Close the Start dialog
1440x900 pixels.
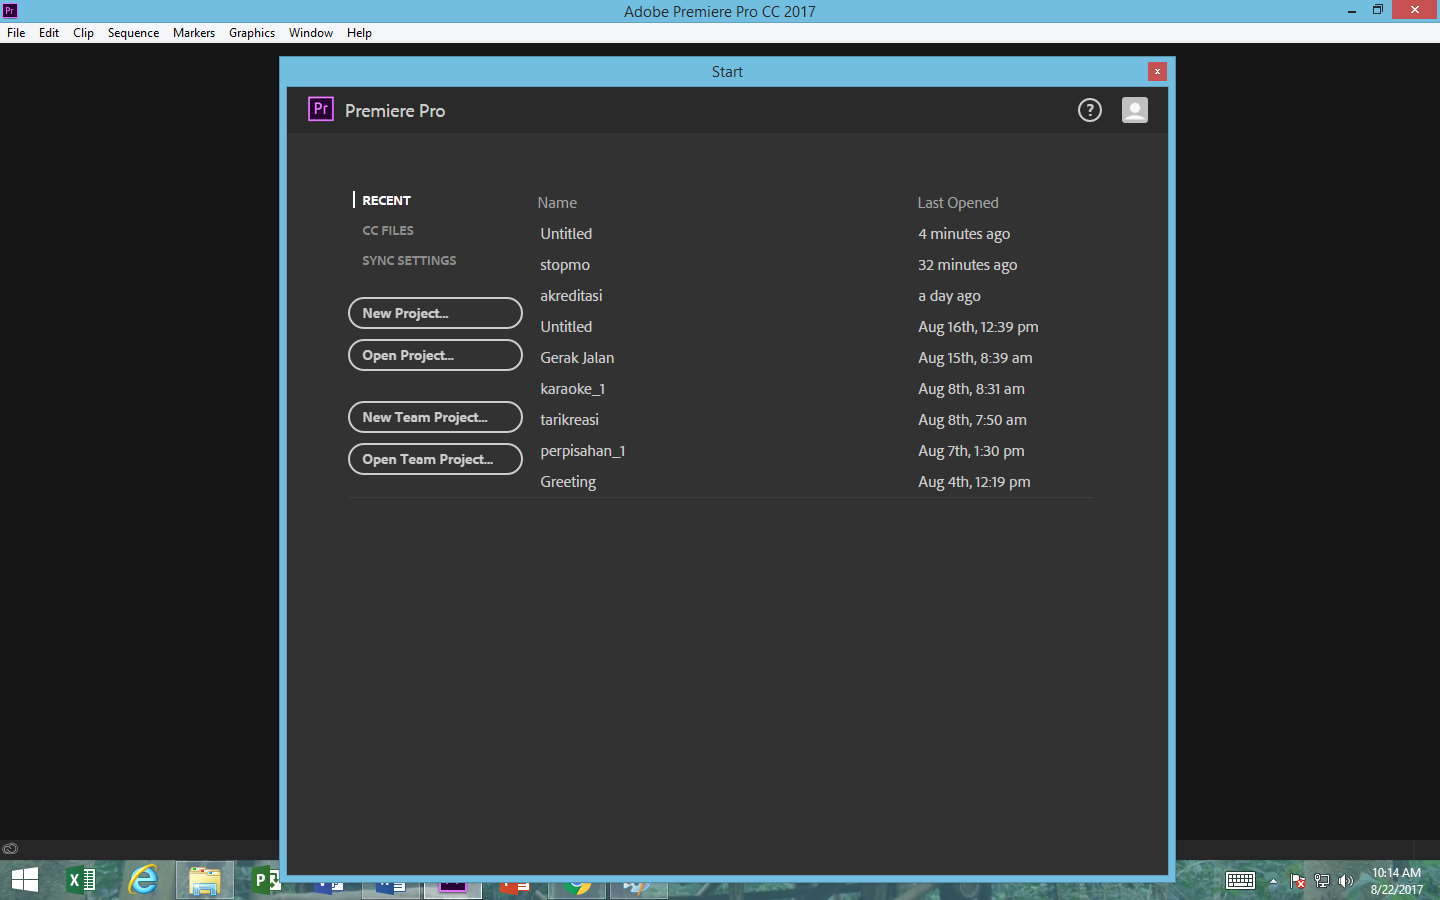pyautogui.click(x=1157, y=71)
